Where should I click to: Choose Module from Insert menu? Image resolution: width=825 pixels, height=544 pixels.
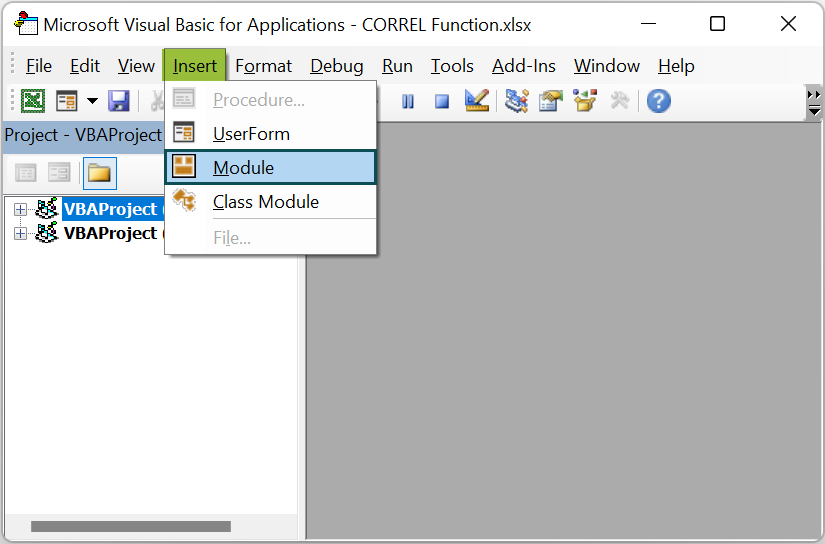[270, 167]
